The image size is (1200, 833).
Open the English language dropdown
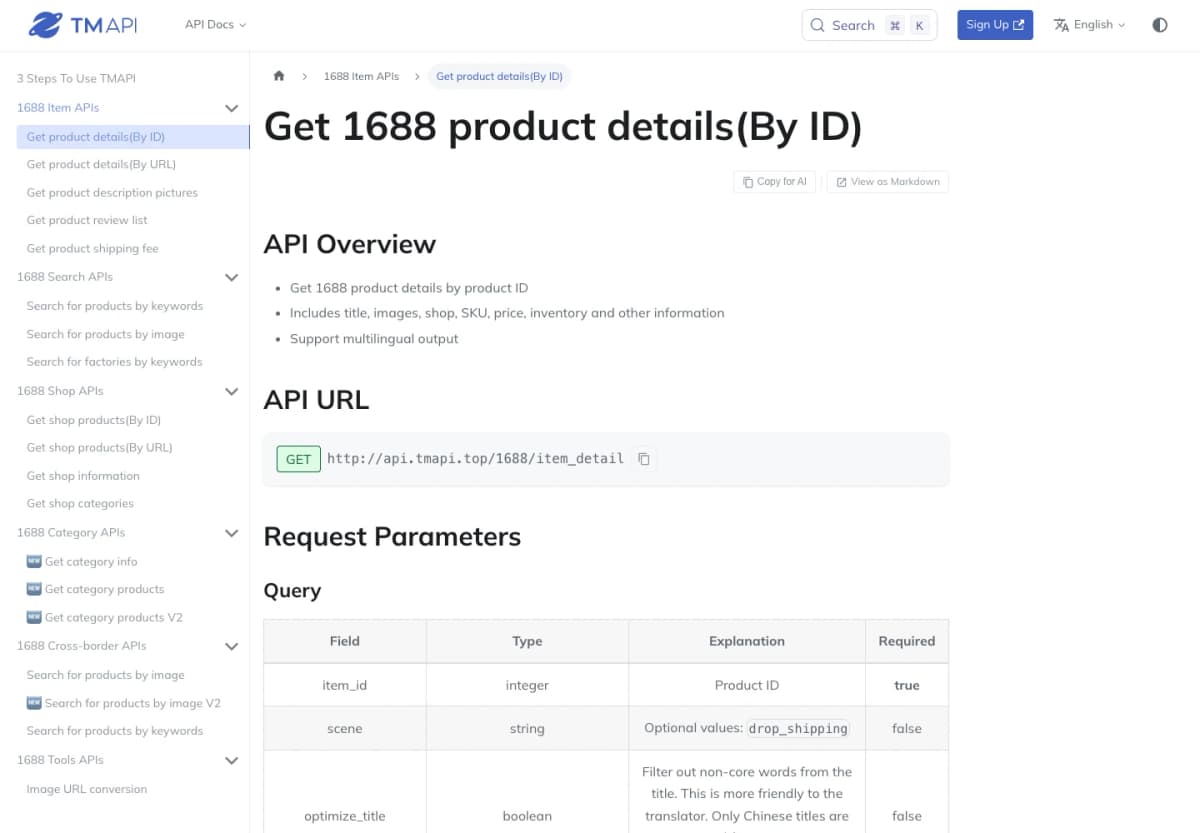click(x=1089, y=25)
